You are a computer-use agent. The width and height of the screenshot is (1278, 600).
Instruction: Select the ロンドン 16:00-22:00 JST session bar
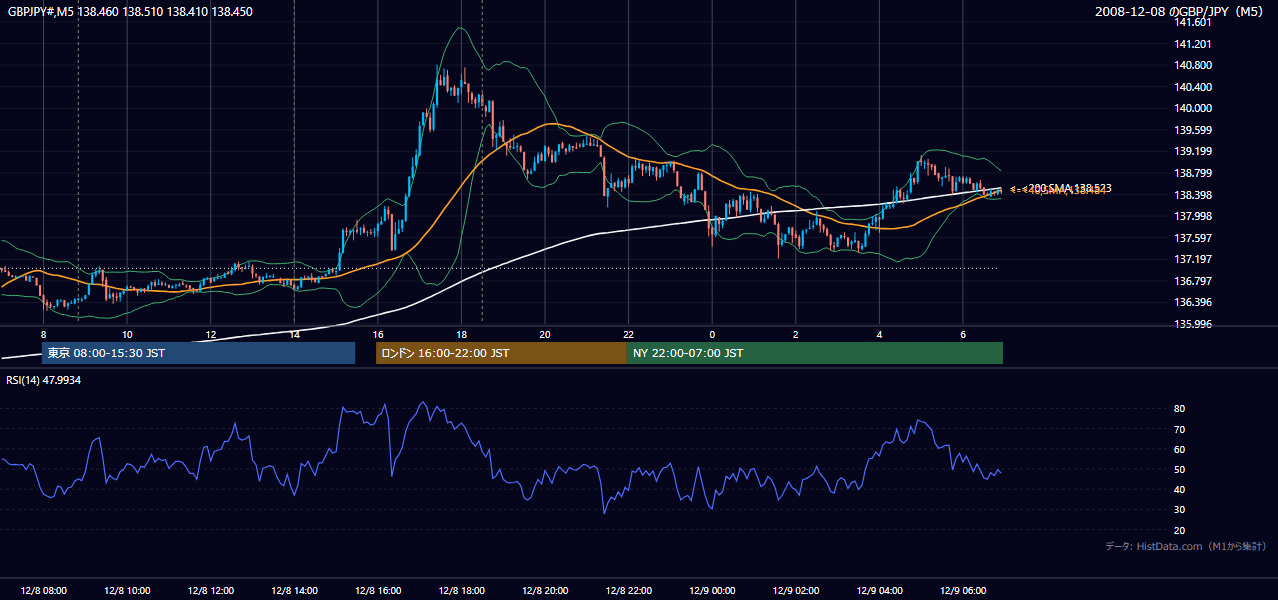(x=501, y=353)
